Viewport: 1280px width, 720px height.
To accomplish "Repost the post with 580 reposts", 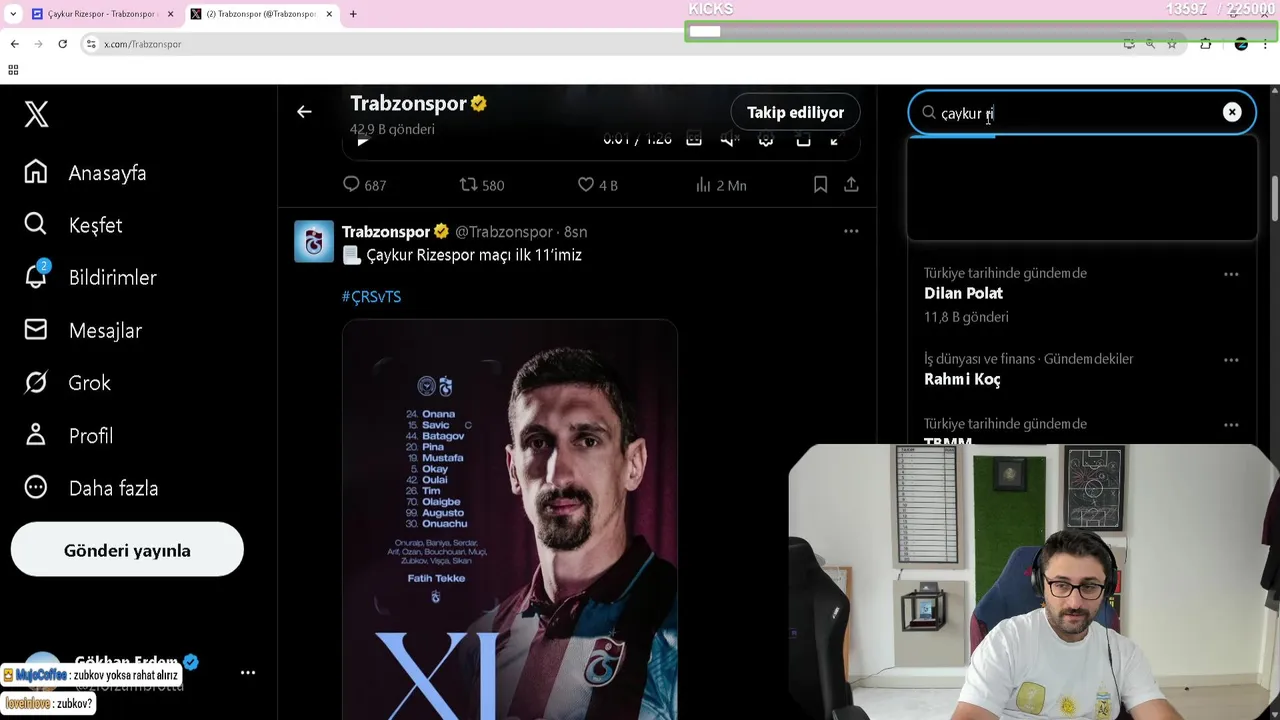I will (481, 185).
